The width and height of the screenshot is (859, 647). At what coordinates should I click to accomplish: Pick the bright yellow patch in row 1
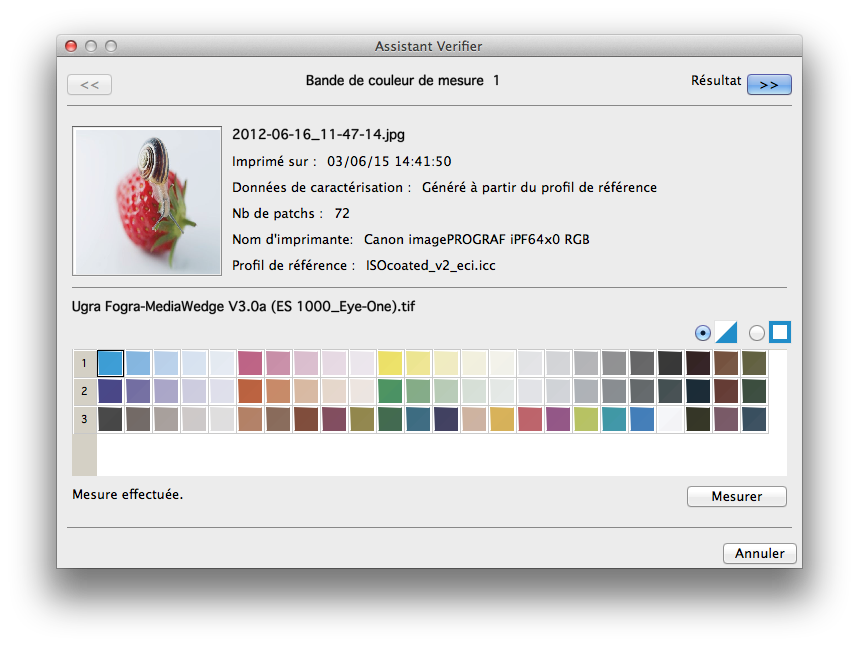(x=390, y=363)
